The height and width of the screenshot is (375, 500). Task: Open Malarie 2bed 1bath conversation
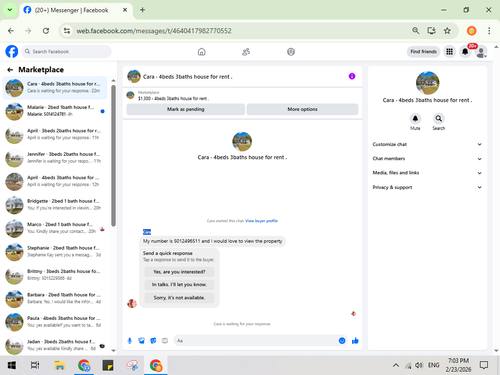pos(55,111)
